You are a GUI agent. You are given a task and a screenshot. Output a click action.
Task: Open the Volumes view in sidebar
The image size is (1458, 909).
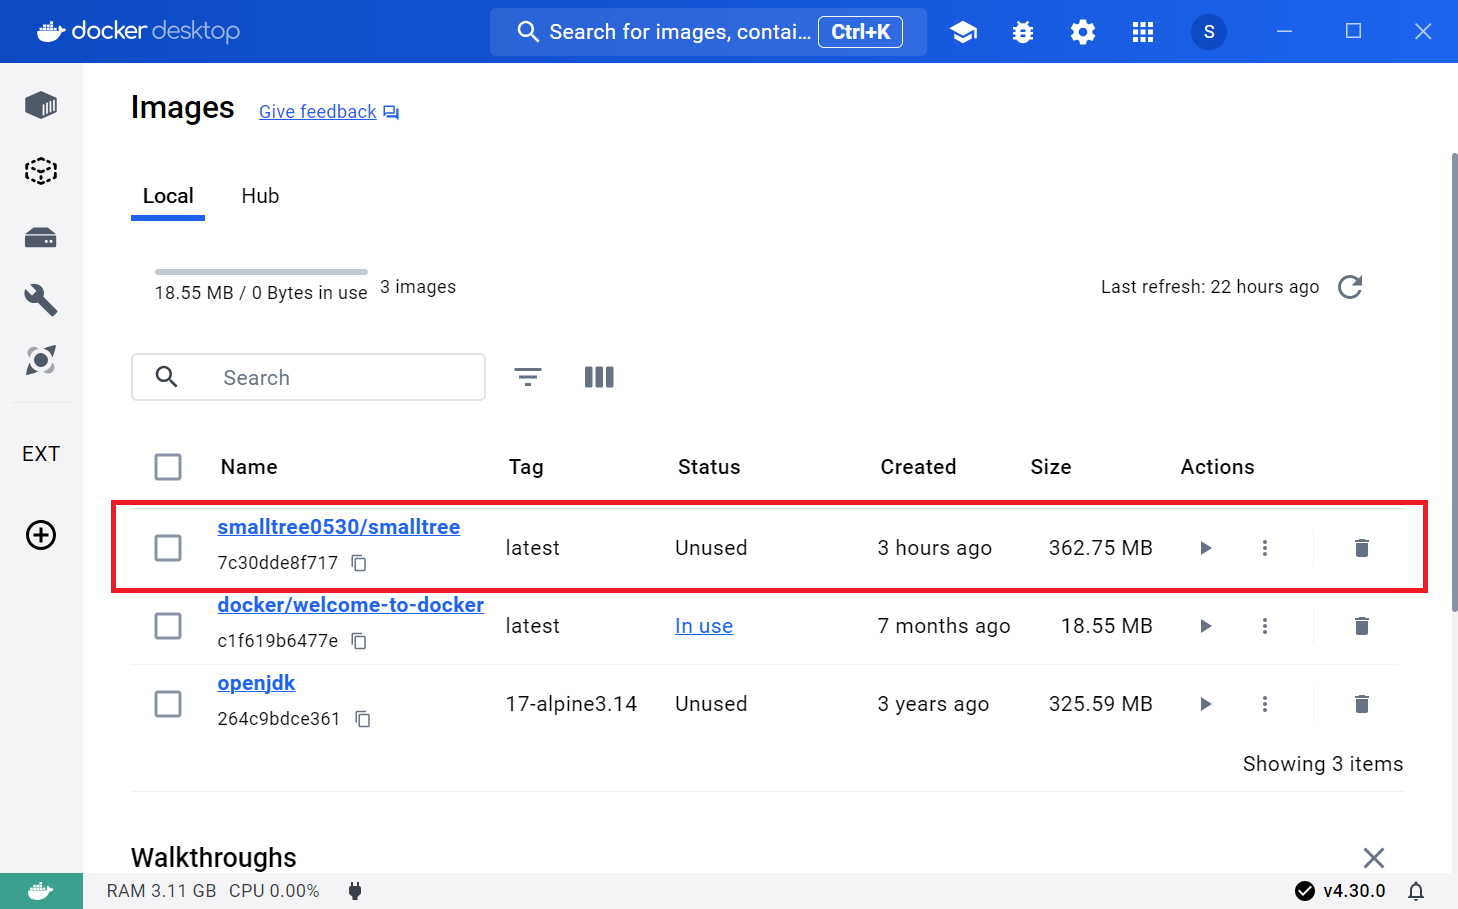point(41,238)
